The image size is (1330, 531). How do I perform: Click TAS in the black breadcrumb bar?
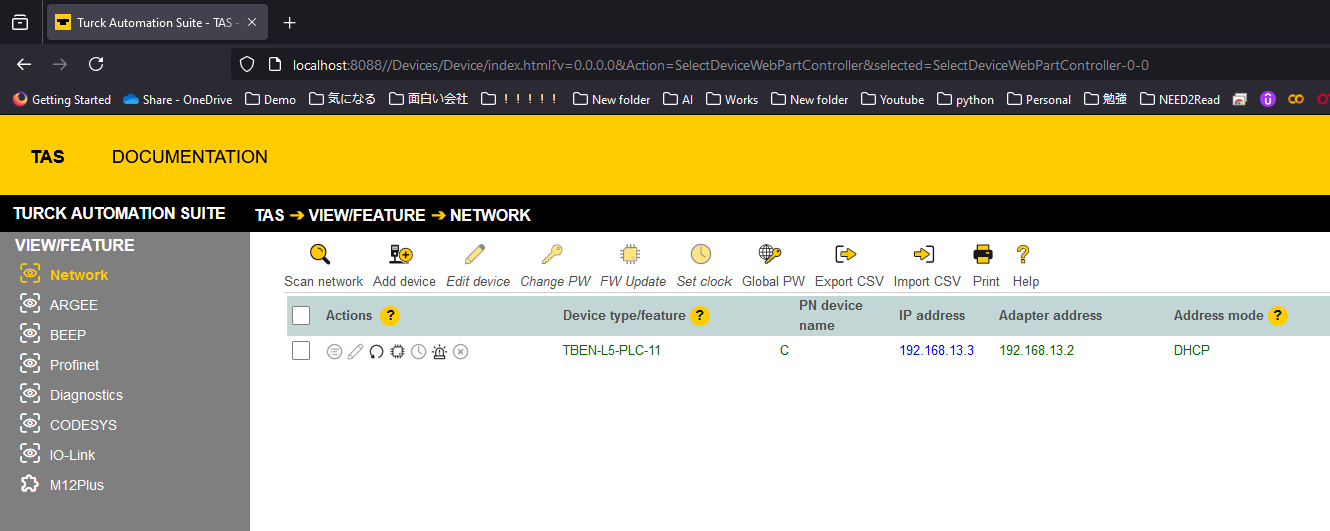[270, 215]
